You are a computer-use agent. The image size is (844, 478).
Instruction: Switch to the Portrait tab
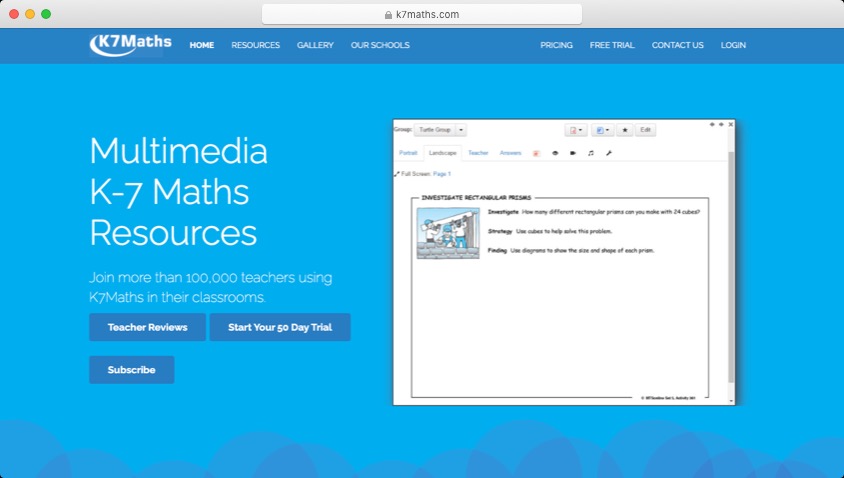(x=408, y=153)
